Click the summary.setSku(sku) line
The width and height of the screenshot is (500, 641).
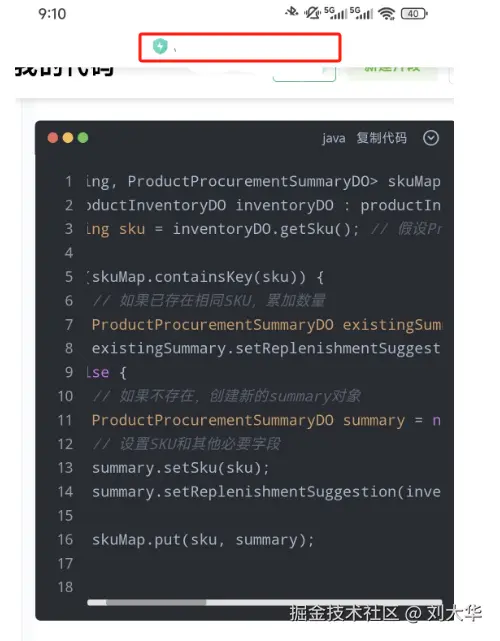(180, 468)
